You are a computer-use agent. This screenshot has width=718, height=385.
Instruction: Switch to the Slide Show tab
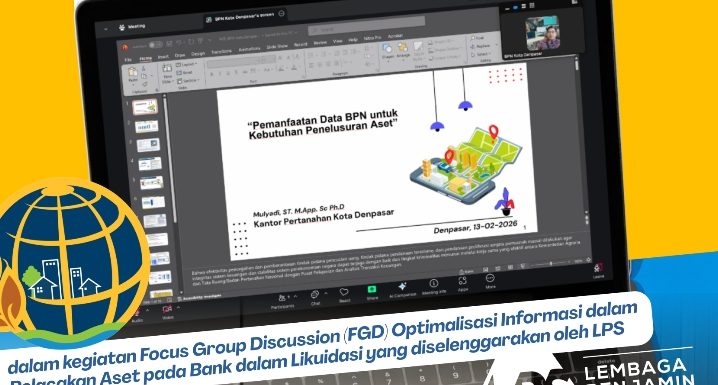click(277, 46)
